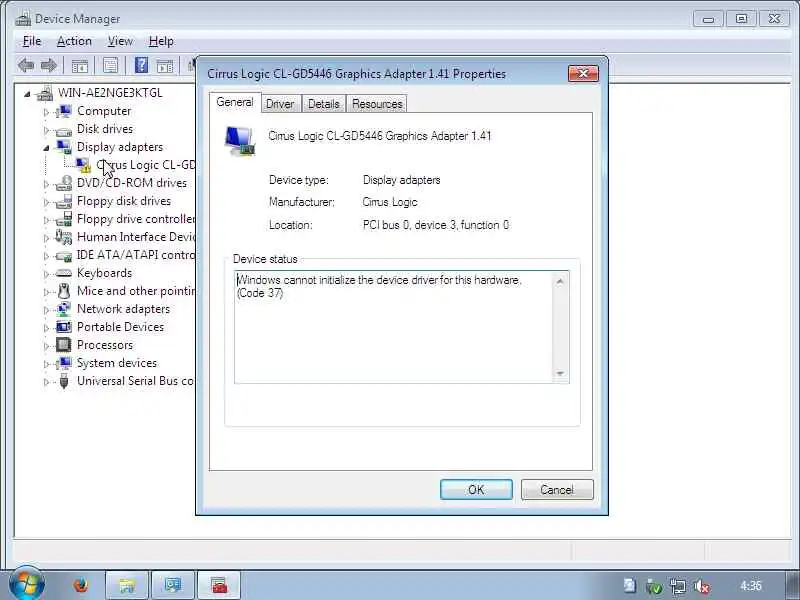Expand the IDE ATA/ATAPI controllers node
The width and height of the screenshot is (800, 600).
coord(46,256)
